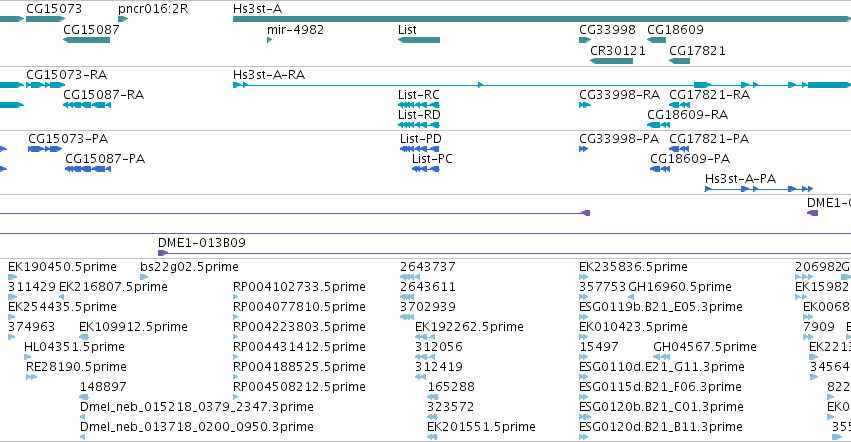The image size is (851, 442).
Task: Click the CG15087-PA protein glyph
Action: (x=88, y=169)
